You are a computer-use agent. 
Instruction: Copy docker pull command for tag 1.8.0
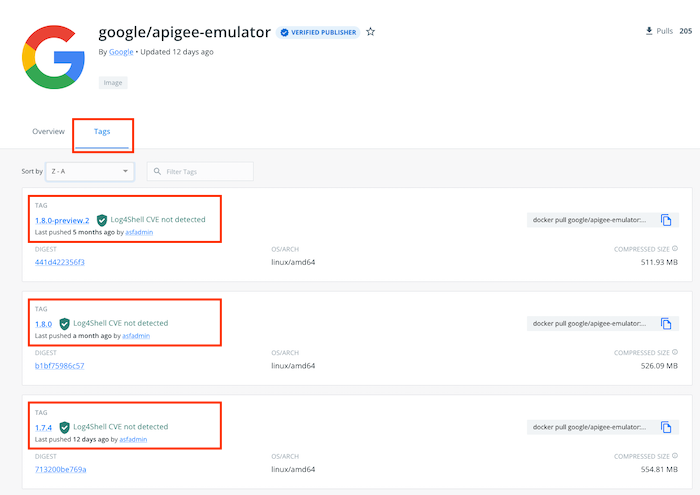coord(666,324)
